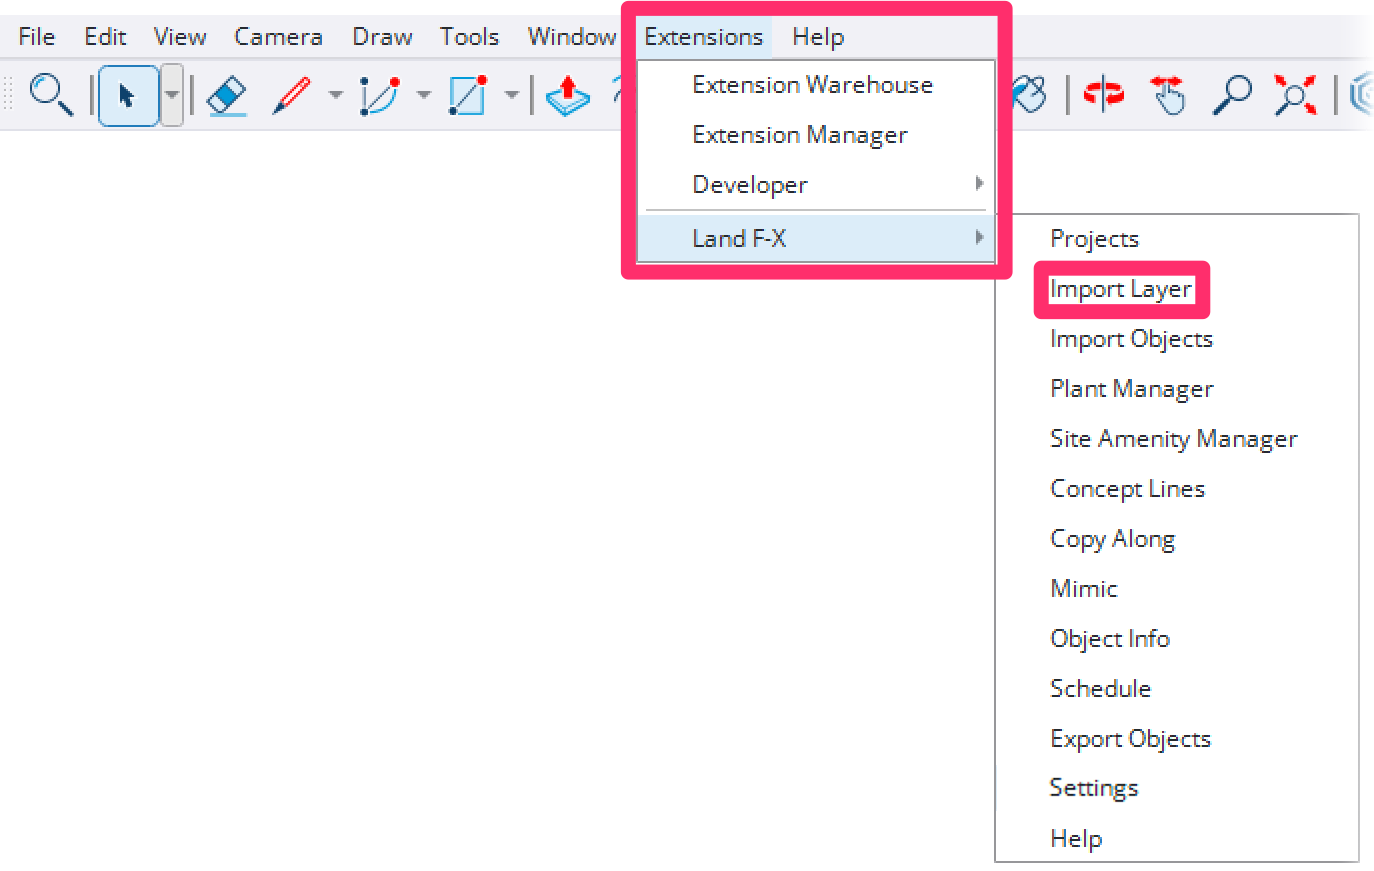1374x871 pixels.
Task: Open Extension Manager from the menu
Action: [x=816, y=135]
